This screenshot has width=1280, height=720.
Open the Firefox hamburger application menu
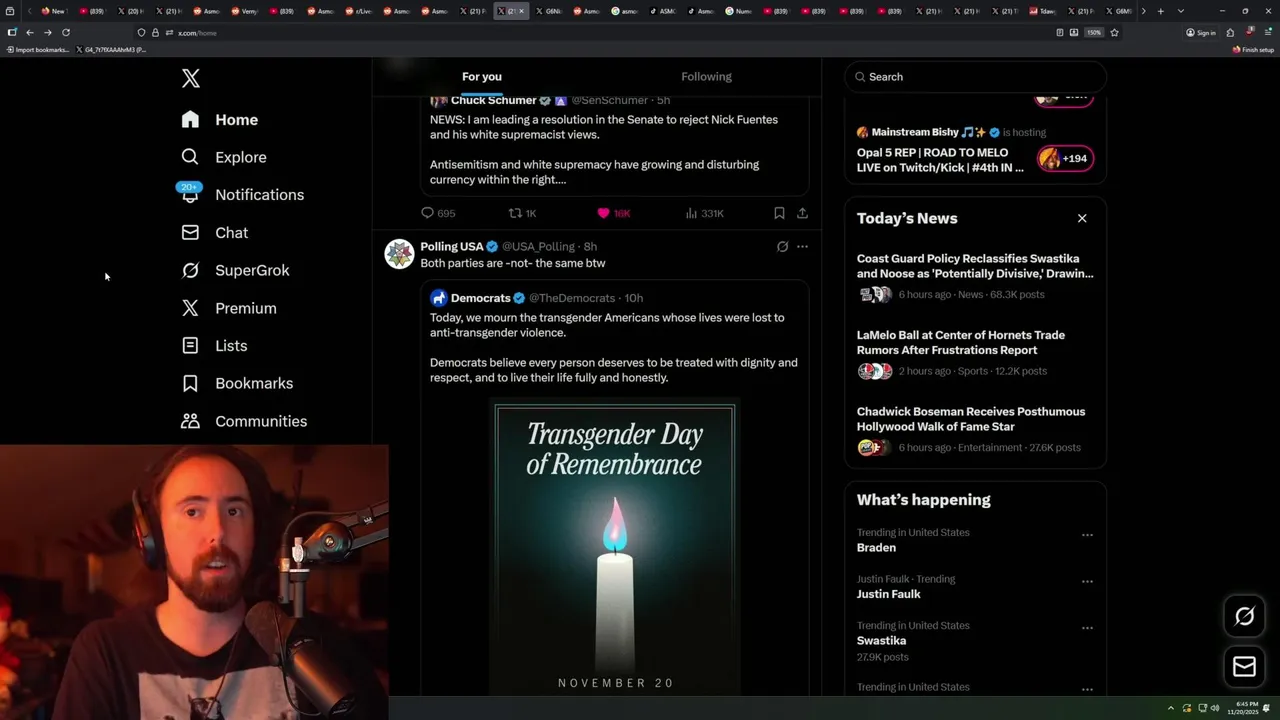[x=1268, y=33]
